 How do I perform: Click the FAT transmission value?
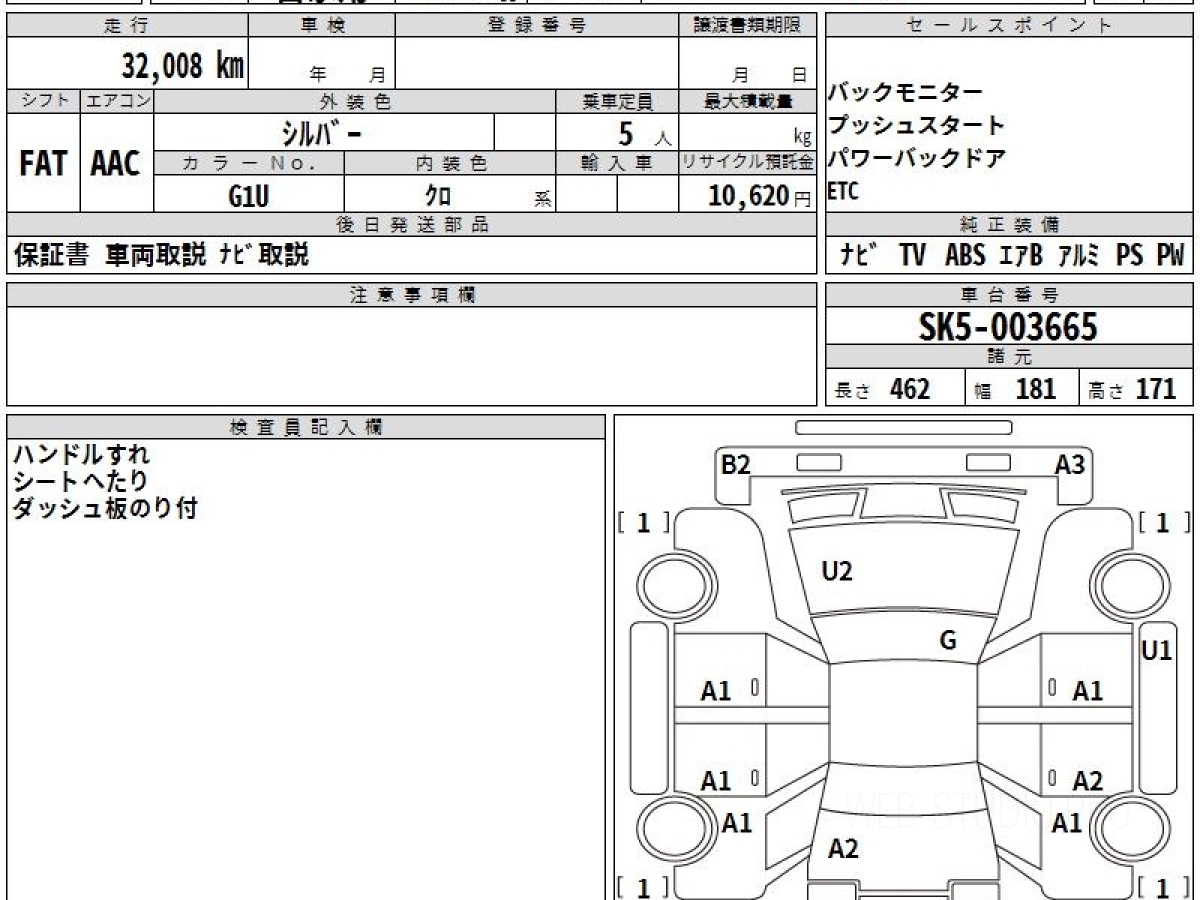43,163
